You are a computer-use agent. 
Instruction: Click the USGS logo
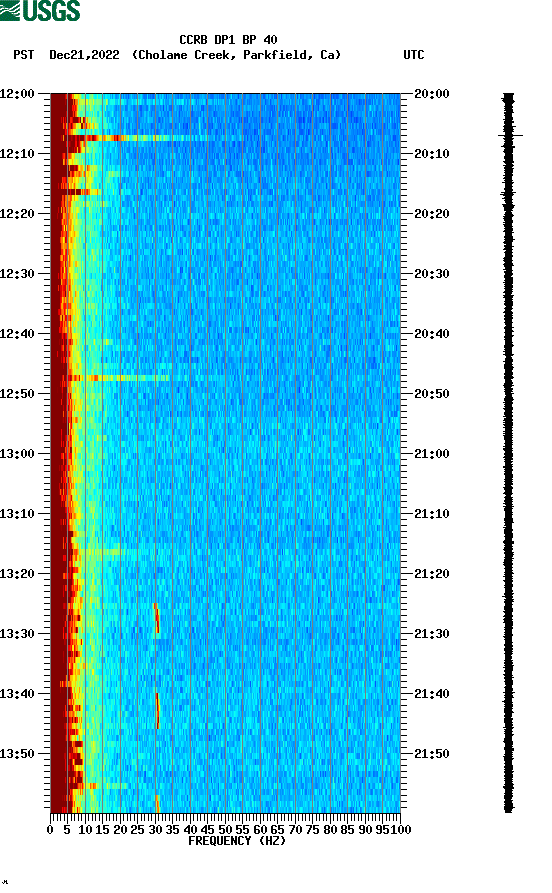pos(40,10)
